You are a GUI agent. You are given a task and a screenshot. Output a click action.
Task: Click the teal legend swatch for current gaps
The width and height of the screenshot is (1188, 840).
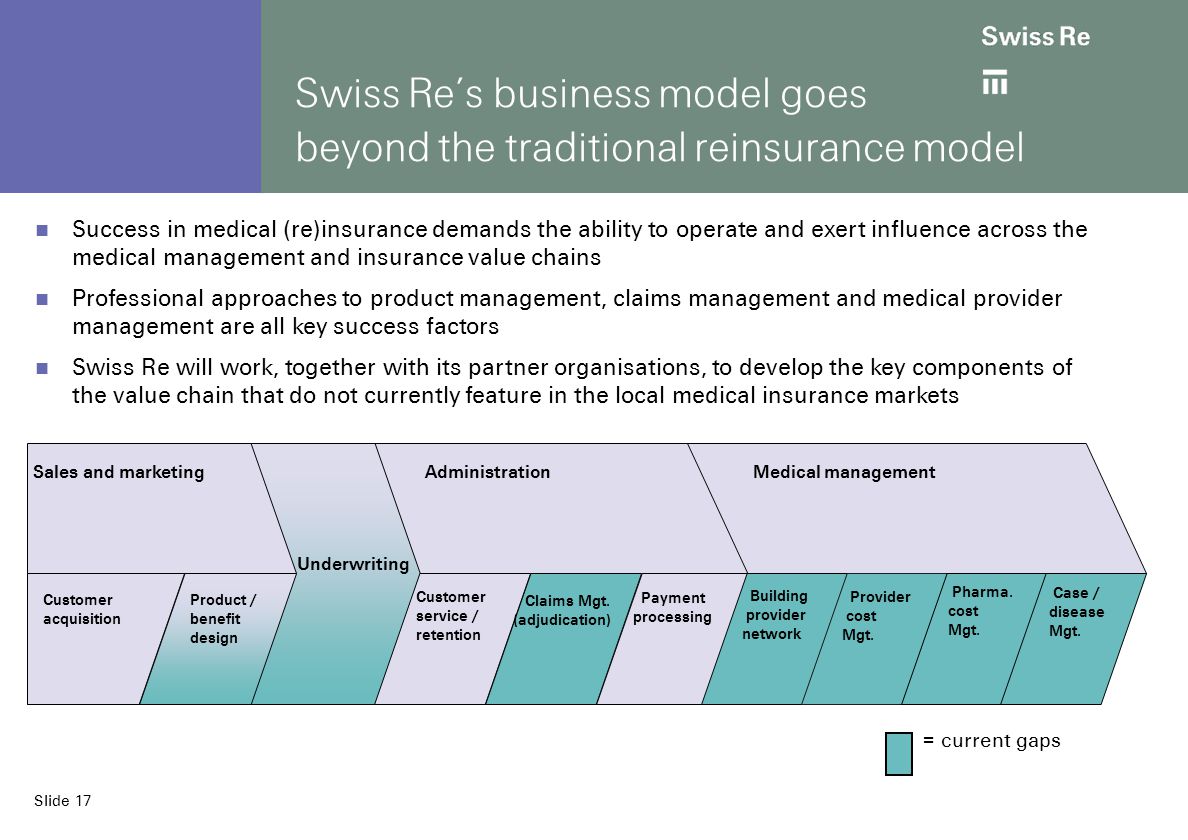pos(899,754)
